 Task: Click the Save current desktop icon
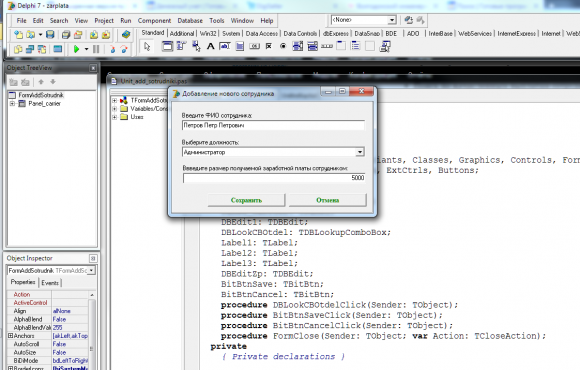click(408, 20)
